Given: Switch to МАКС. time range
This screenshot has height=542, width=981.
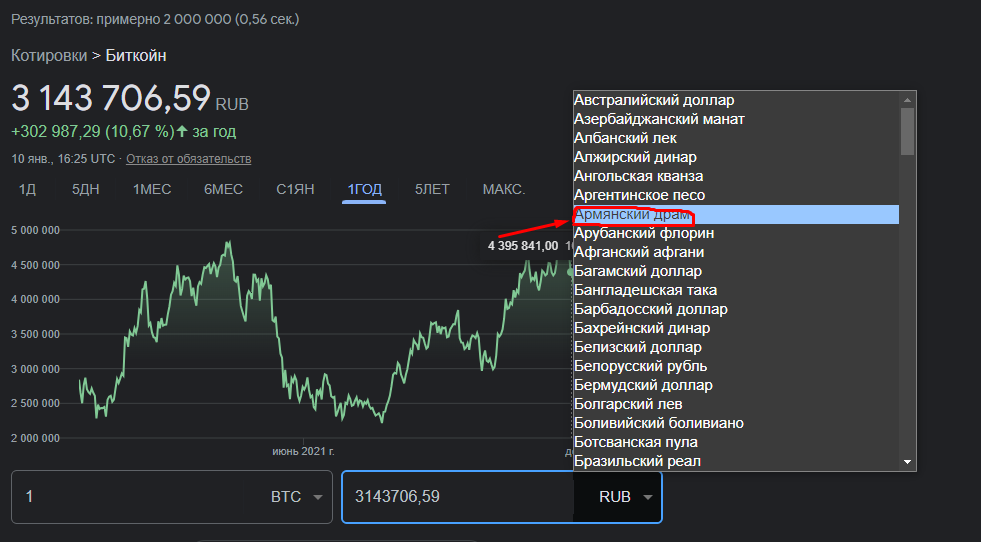Looking at the screenshot, I should [504, 190].
